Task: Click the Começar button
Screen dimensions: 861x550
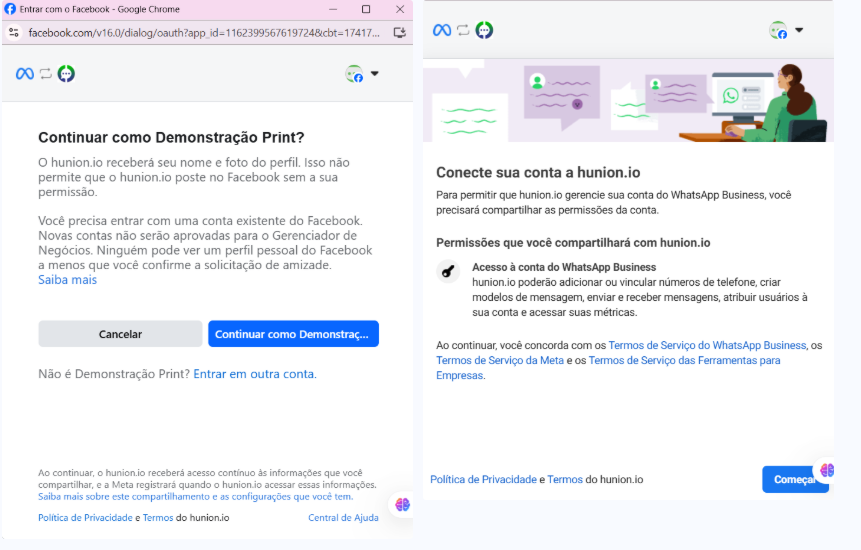Action: [795, 479]
